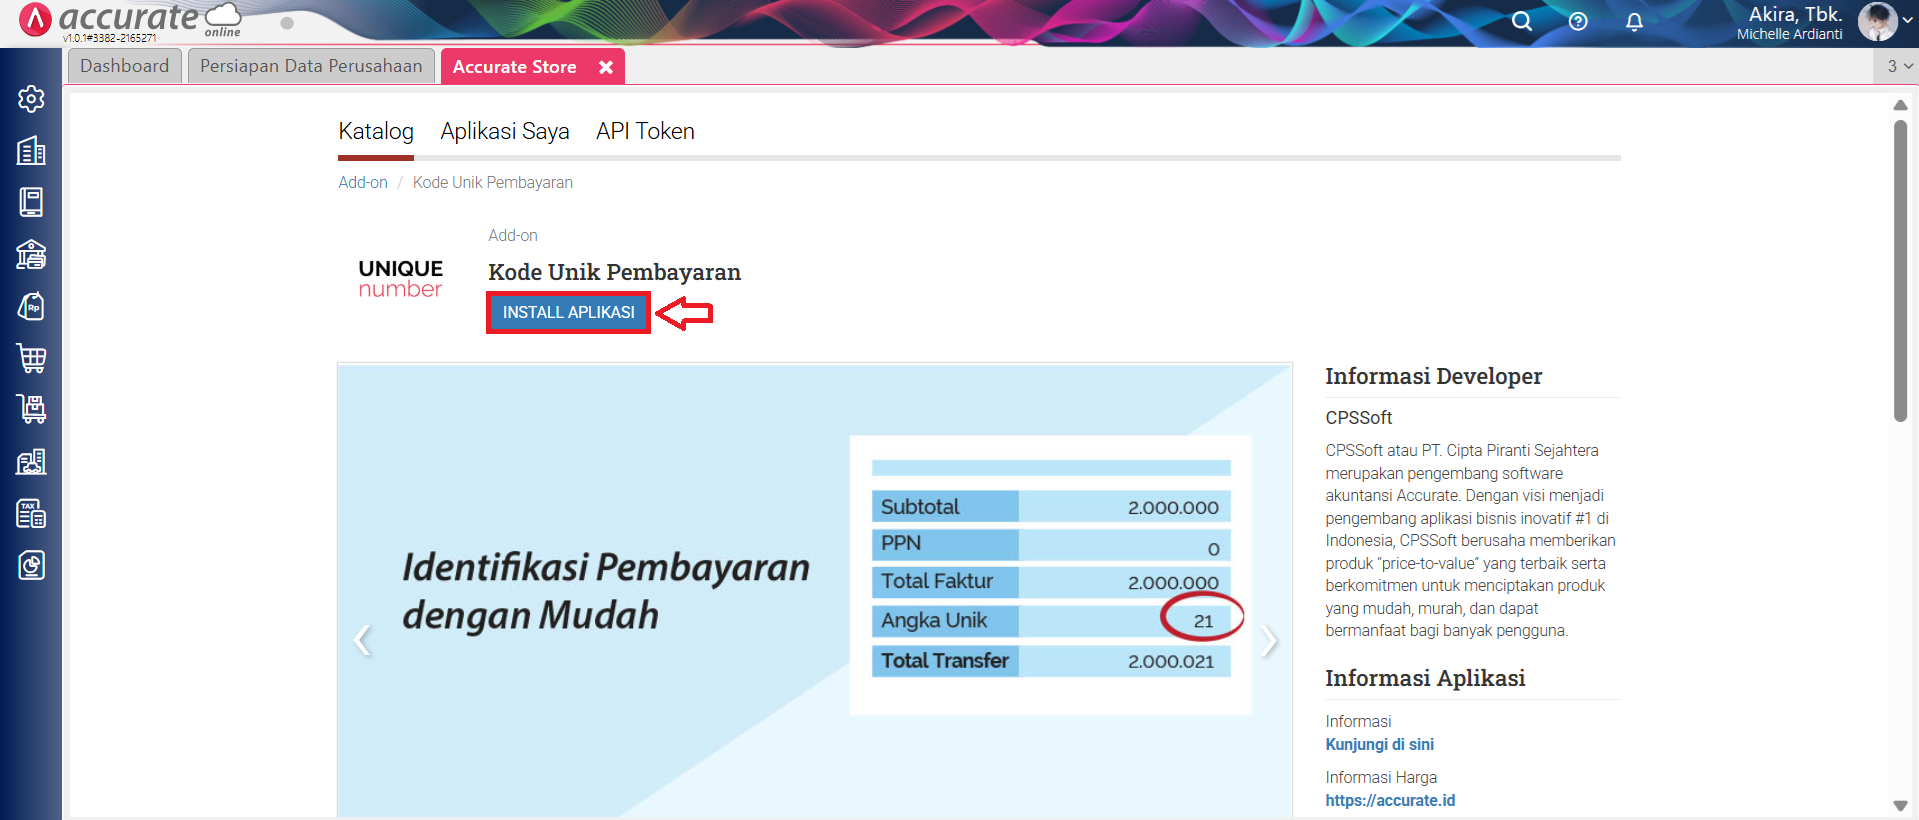Open the Tax calculator sidebar icon

pos(31,514)
